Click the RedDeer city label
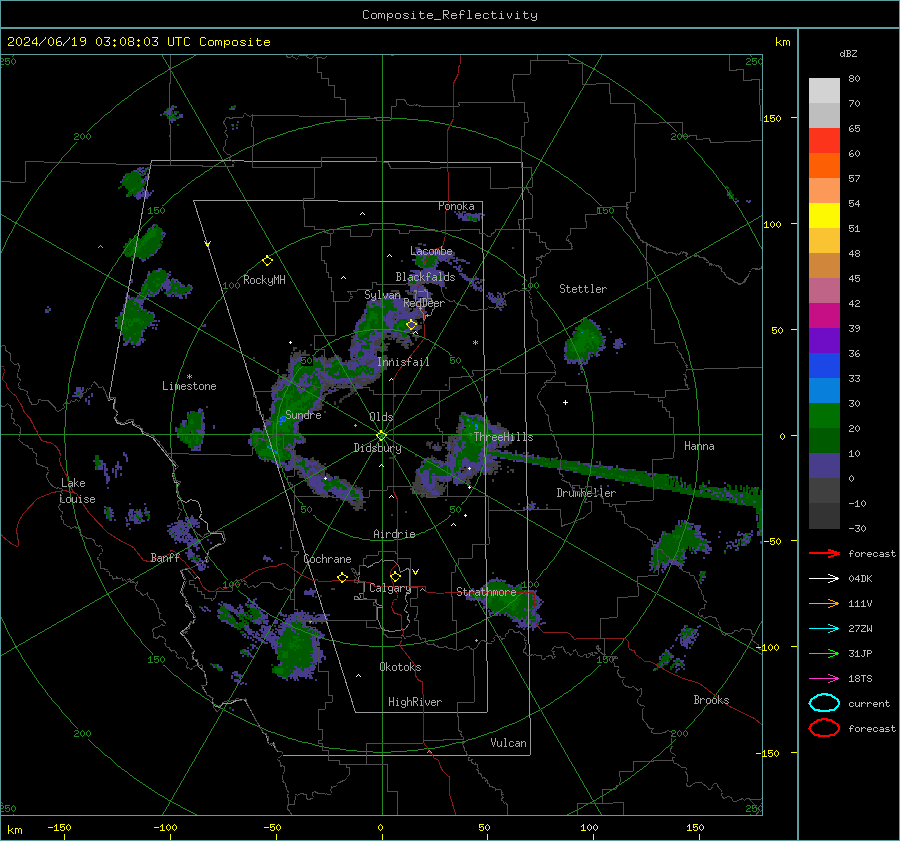The height and width of the screenshot is (841, 900). [424, 303]
